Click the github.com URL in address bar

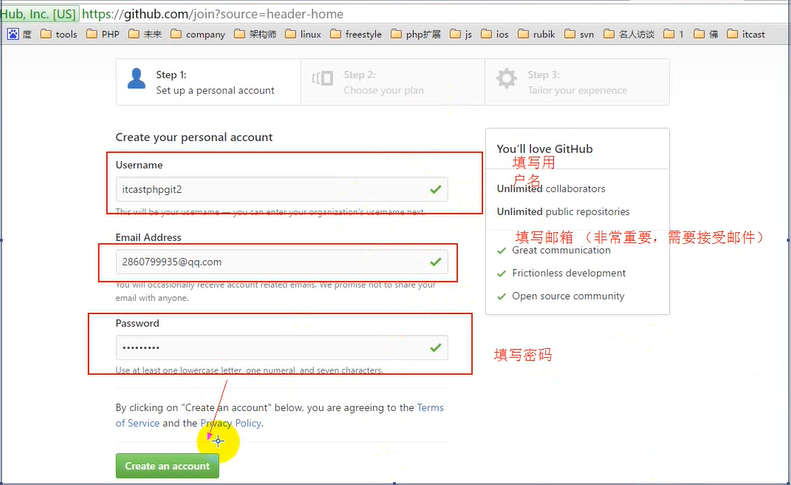coord(212,14)
